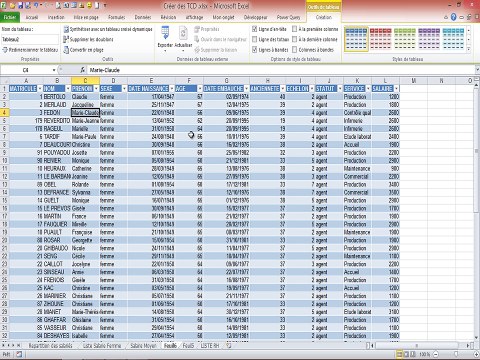480x360 pixels.
Task: Open the Power Query ribbon tab
Action: tap(288, 17)
